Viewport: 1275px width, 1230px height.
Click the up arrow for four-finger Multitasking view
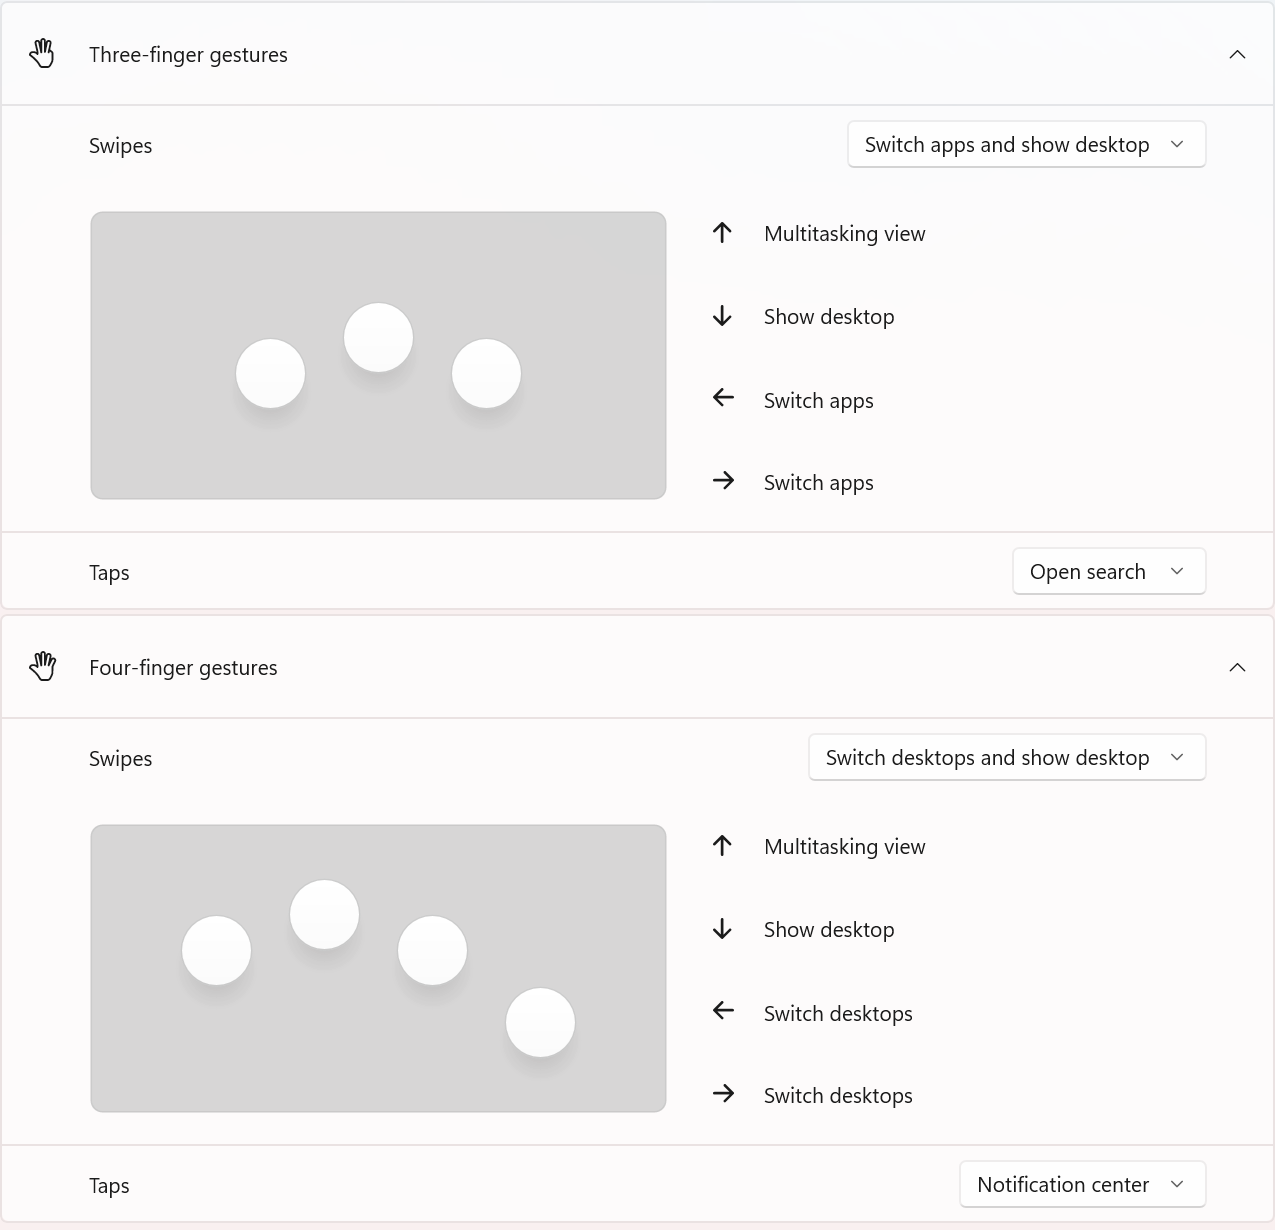[723, 846]
